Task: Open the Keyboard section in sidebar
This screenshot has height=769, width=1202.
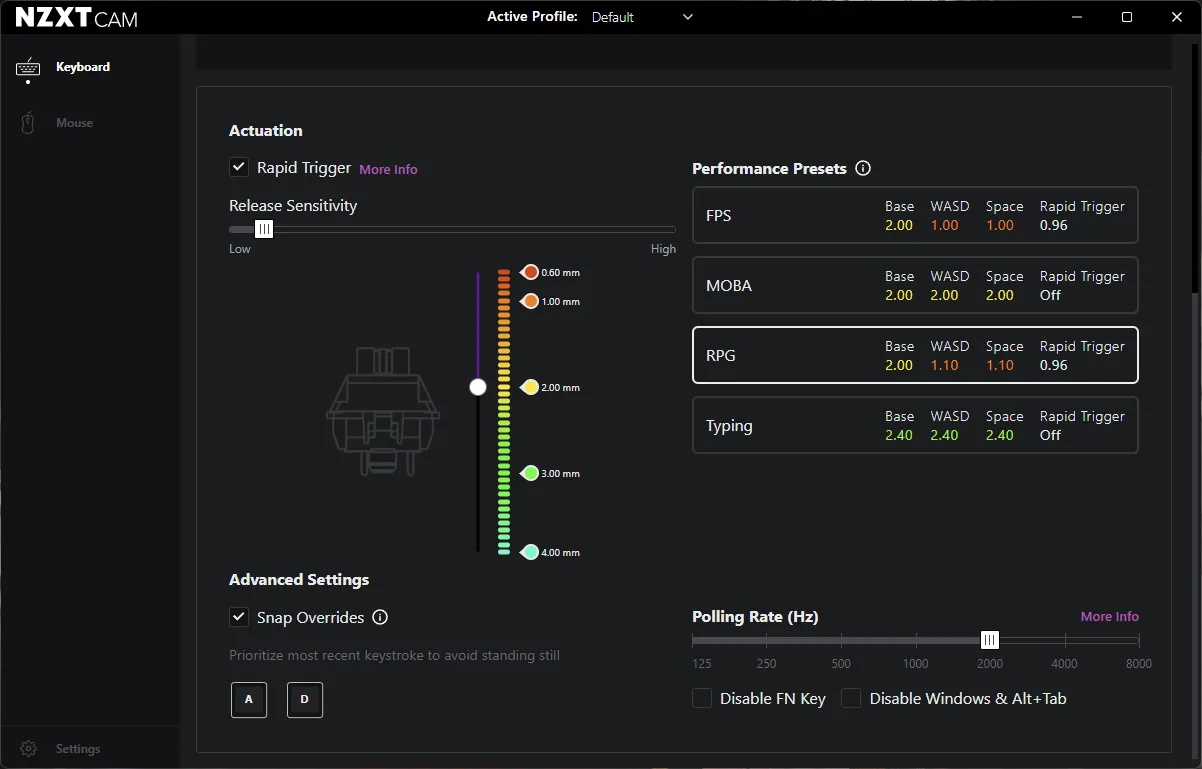Action: pyautogui.click(x=82, y=67)
